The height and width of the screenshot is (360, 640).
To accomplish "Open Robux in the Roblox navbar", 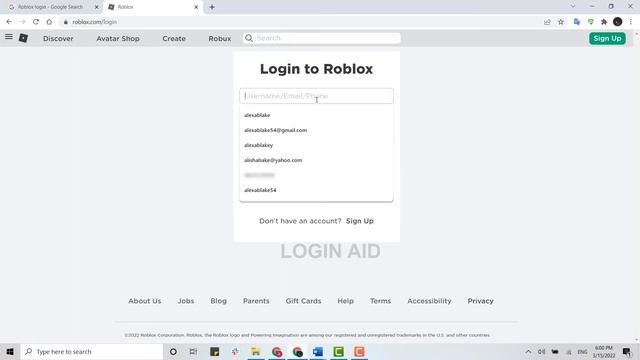I will click(220, 38).
